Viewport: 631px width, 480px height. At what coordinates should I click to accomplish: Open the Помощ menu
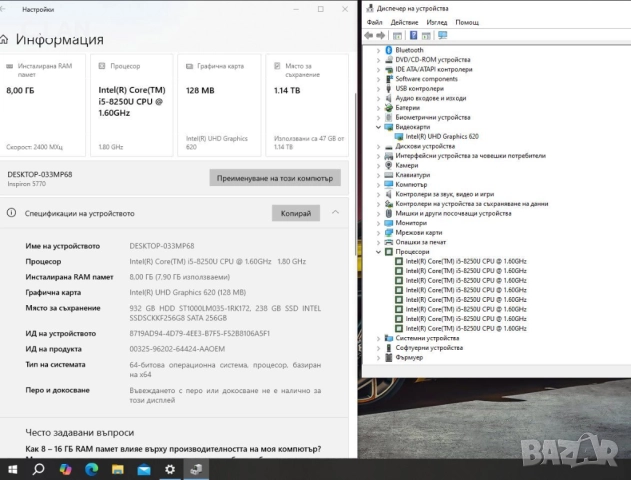click(467, 22)
